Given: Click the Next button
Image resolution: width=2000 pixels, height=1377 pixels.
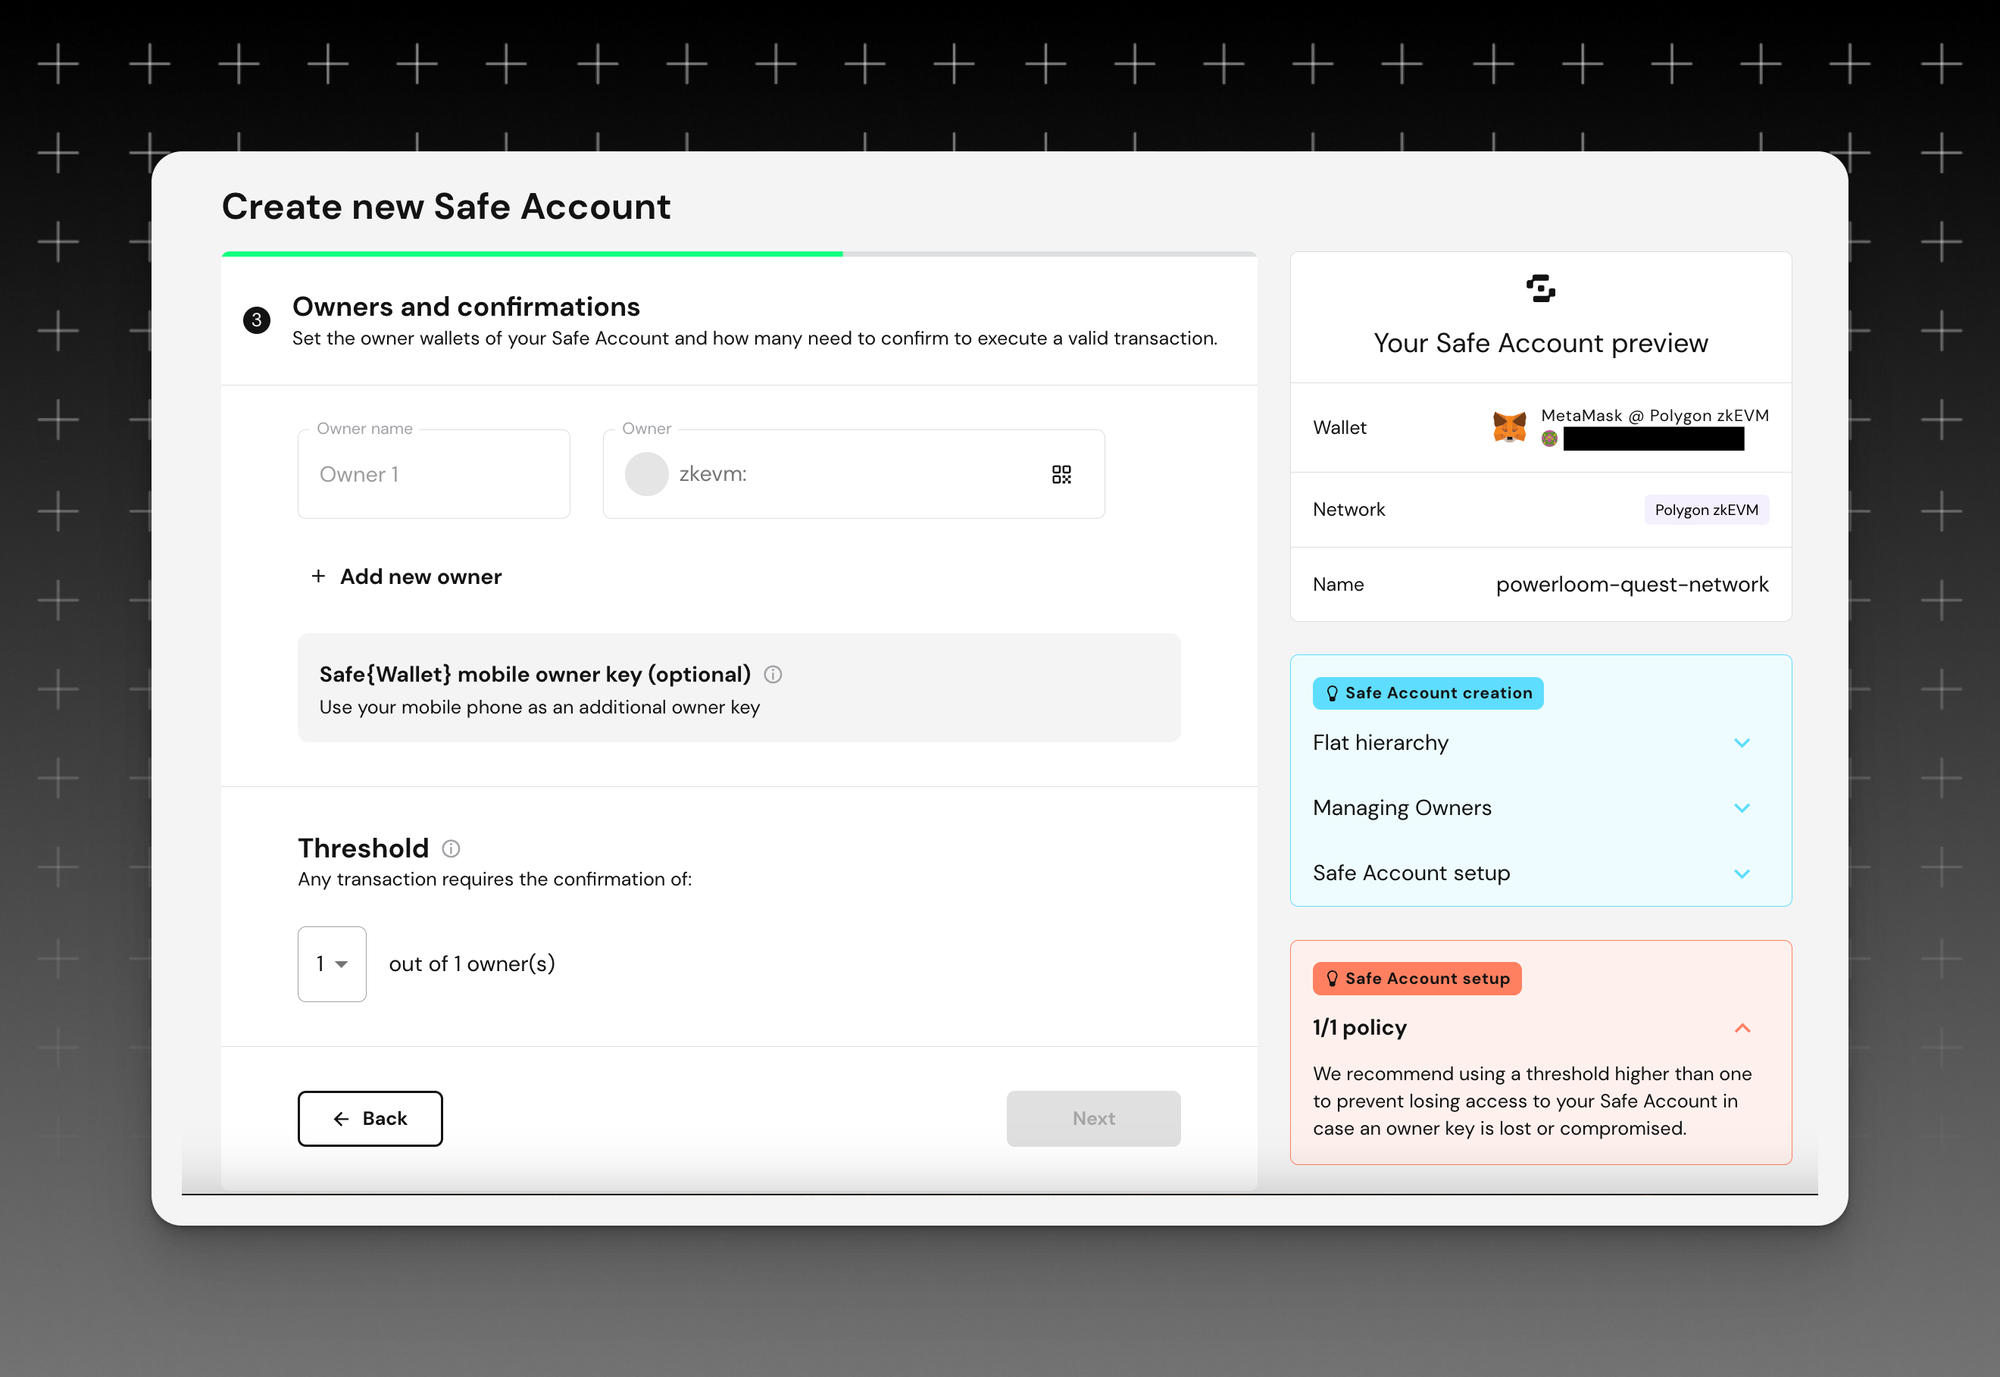Looking at the screenshot, I should pos(1093,1118).
